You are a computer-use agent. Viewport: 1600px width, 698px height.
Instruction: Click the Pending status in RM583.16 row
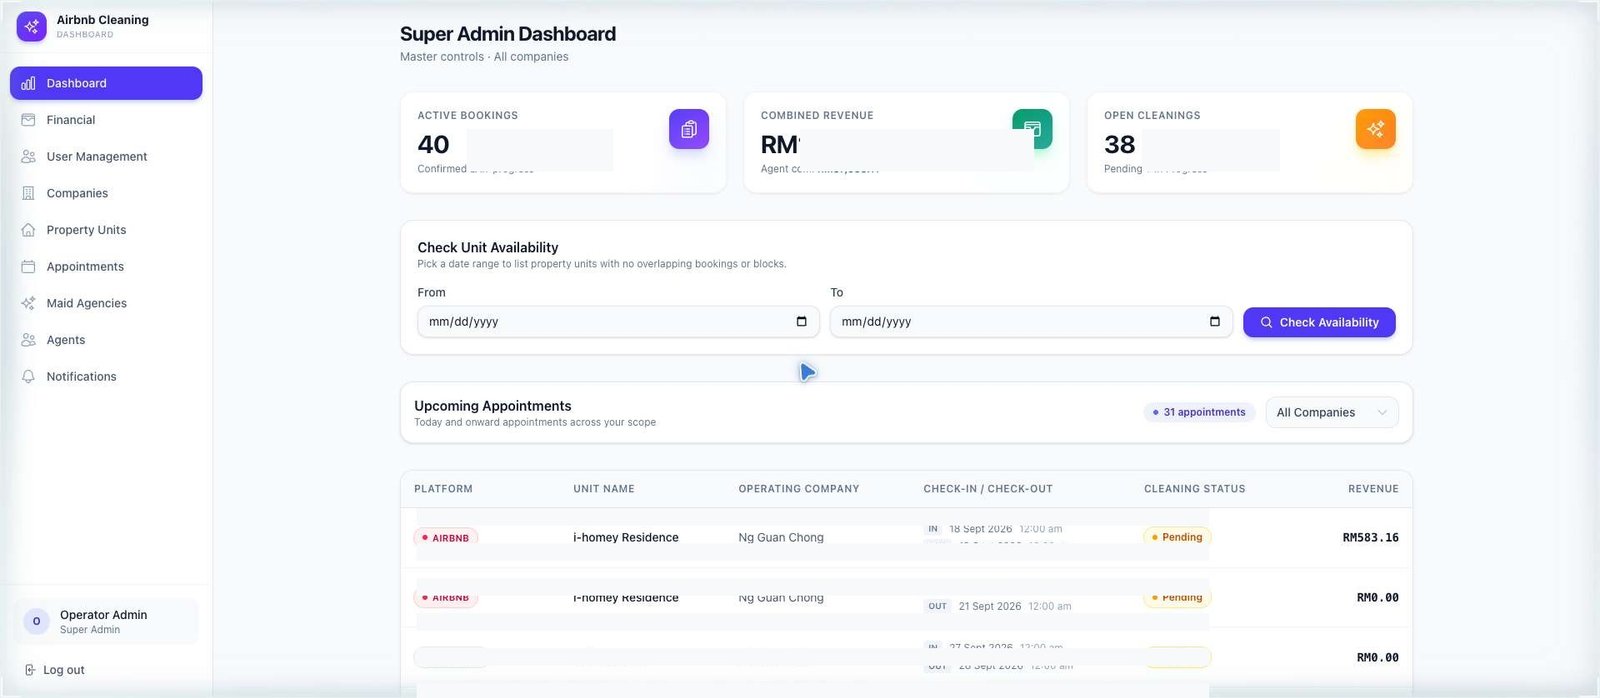(1177, 537)
